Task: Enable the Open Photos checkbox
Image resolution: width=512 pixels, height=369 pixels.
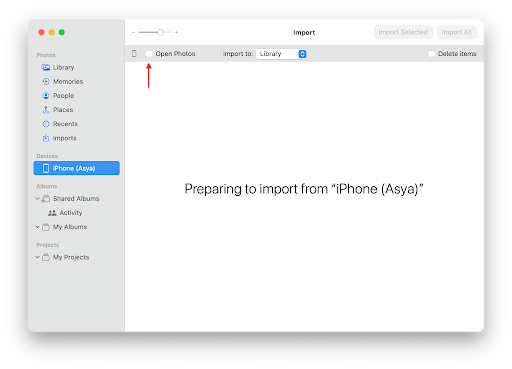Action: pyautogui.click(x=149, y=54)
